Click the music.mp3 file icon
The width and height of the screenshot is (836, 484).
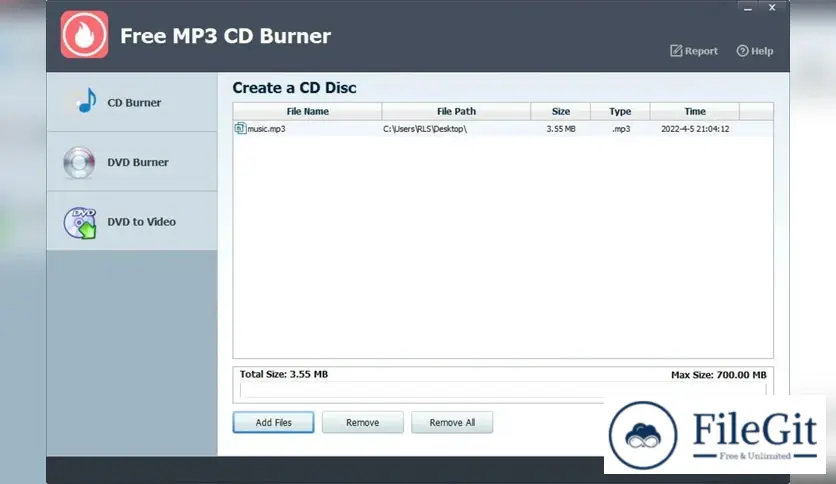click(x=240, y=128)
